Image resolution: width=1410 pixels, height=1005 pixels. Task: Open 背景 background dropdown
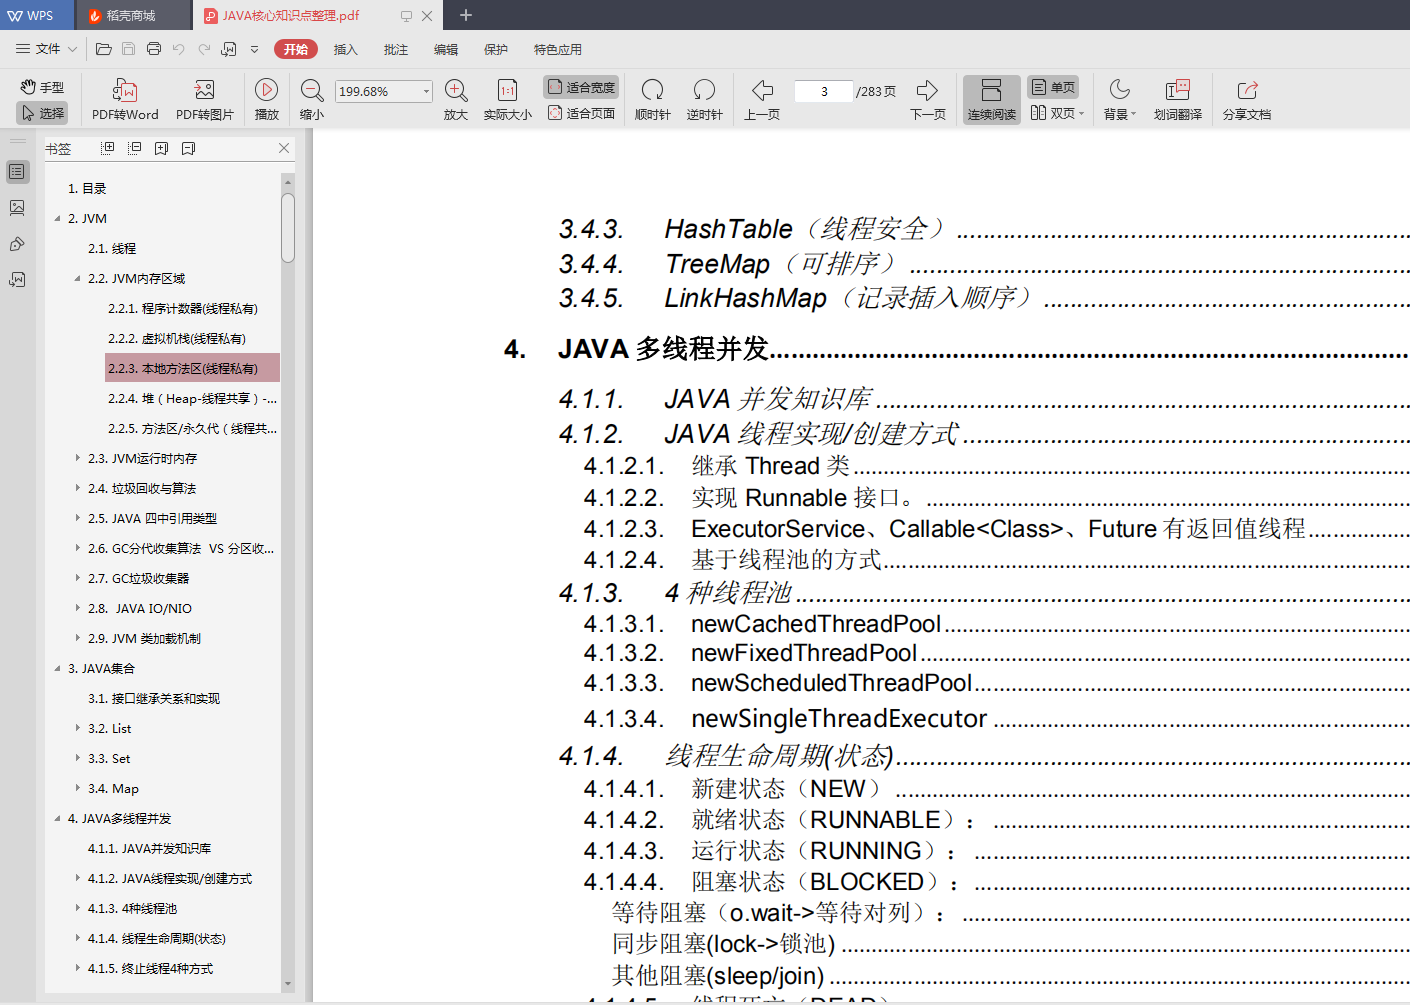pos(1120,100)
